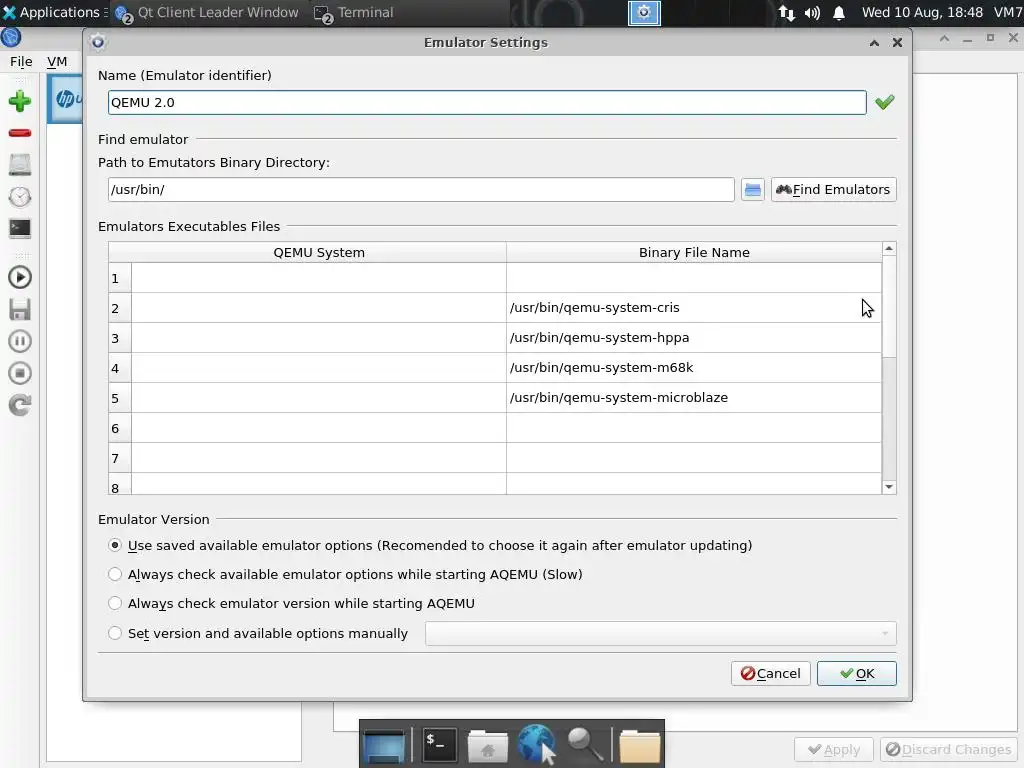Open the magnifier search app in dock
The height and width of the screenshot is (768, 1024).
584,744
